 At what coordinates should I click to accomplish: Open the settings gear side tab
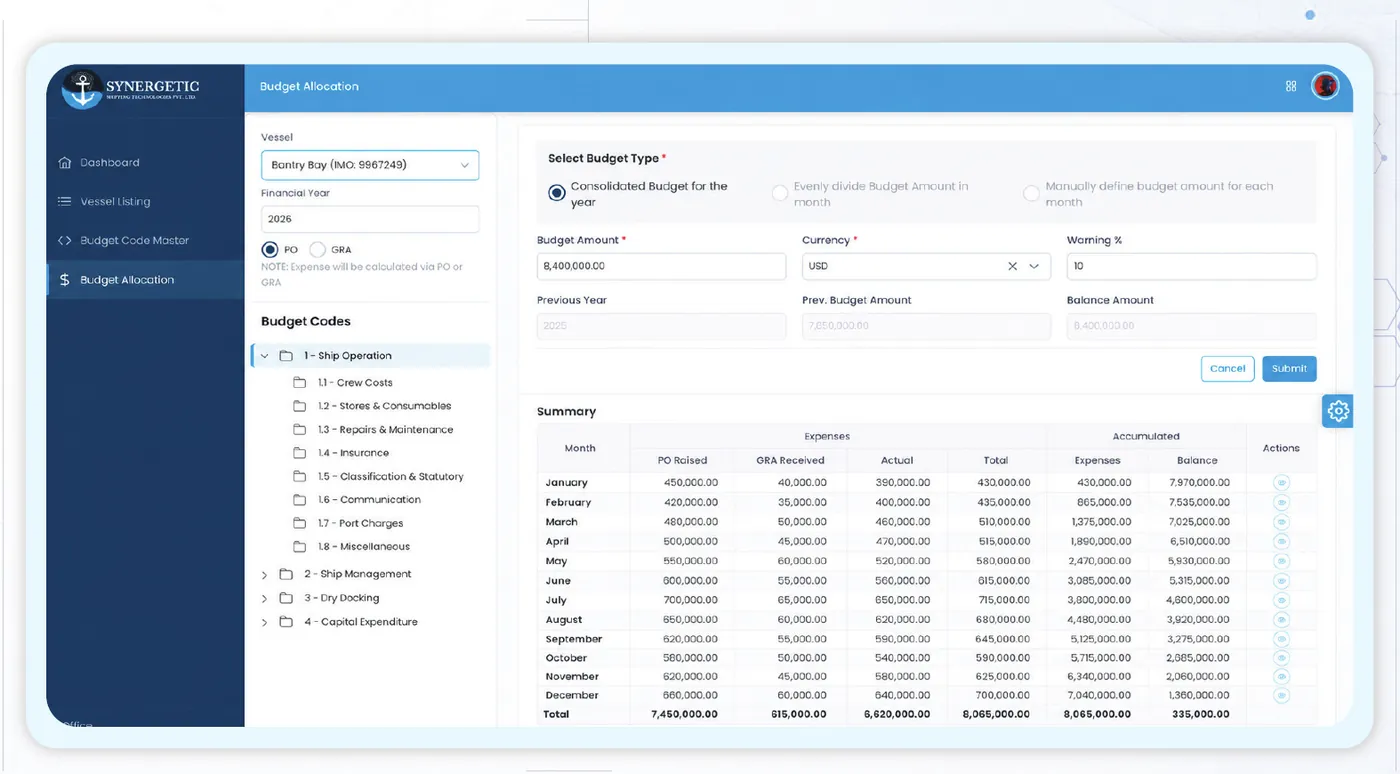(x=1338, y=411)
